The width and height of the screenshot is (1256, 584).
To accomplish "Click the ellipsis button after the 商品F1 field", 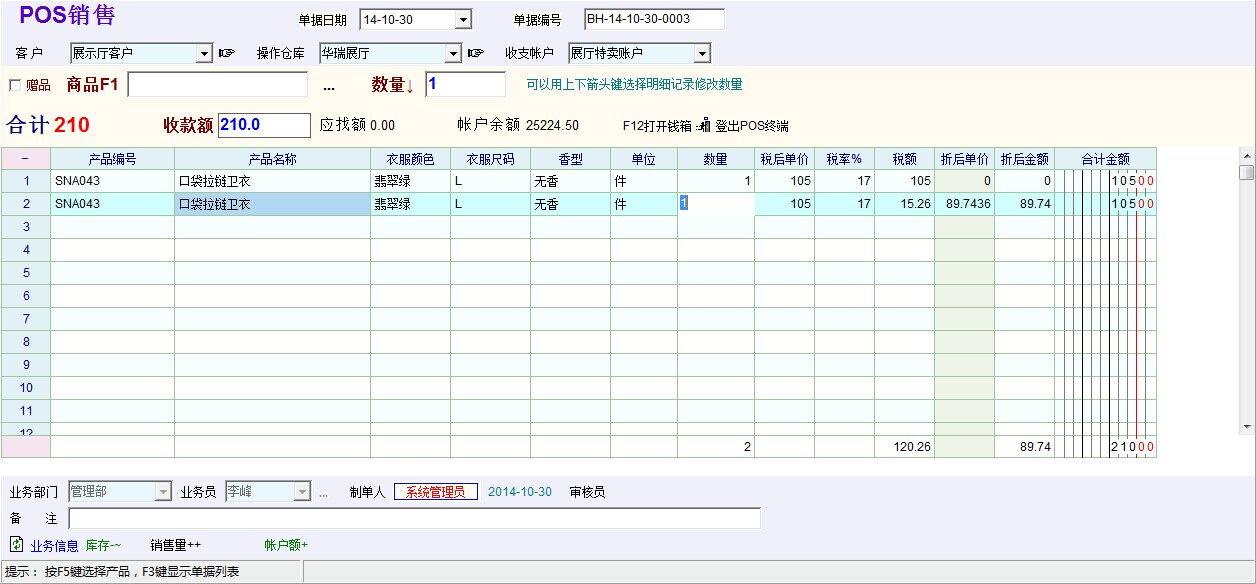I will (329, 86).
